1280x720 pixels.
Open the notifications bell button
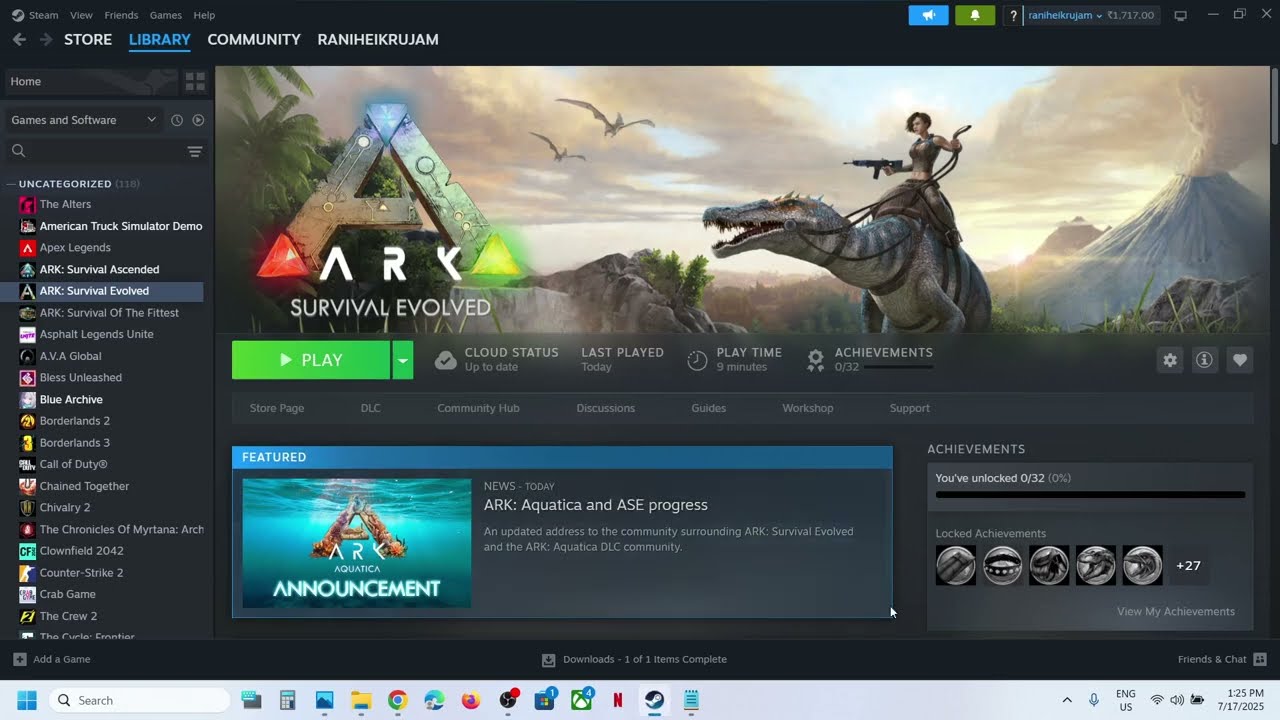tap(975, 15)
